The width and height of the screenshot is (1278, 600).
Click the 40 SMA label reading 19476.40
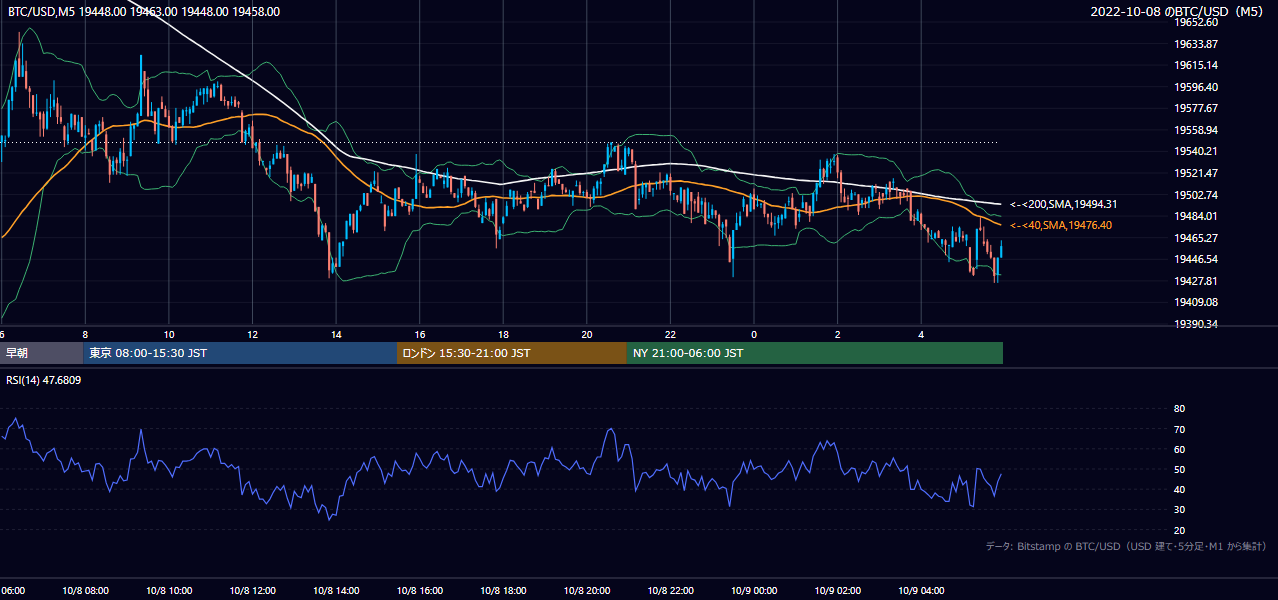click(x=1060, y=225)
